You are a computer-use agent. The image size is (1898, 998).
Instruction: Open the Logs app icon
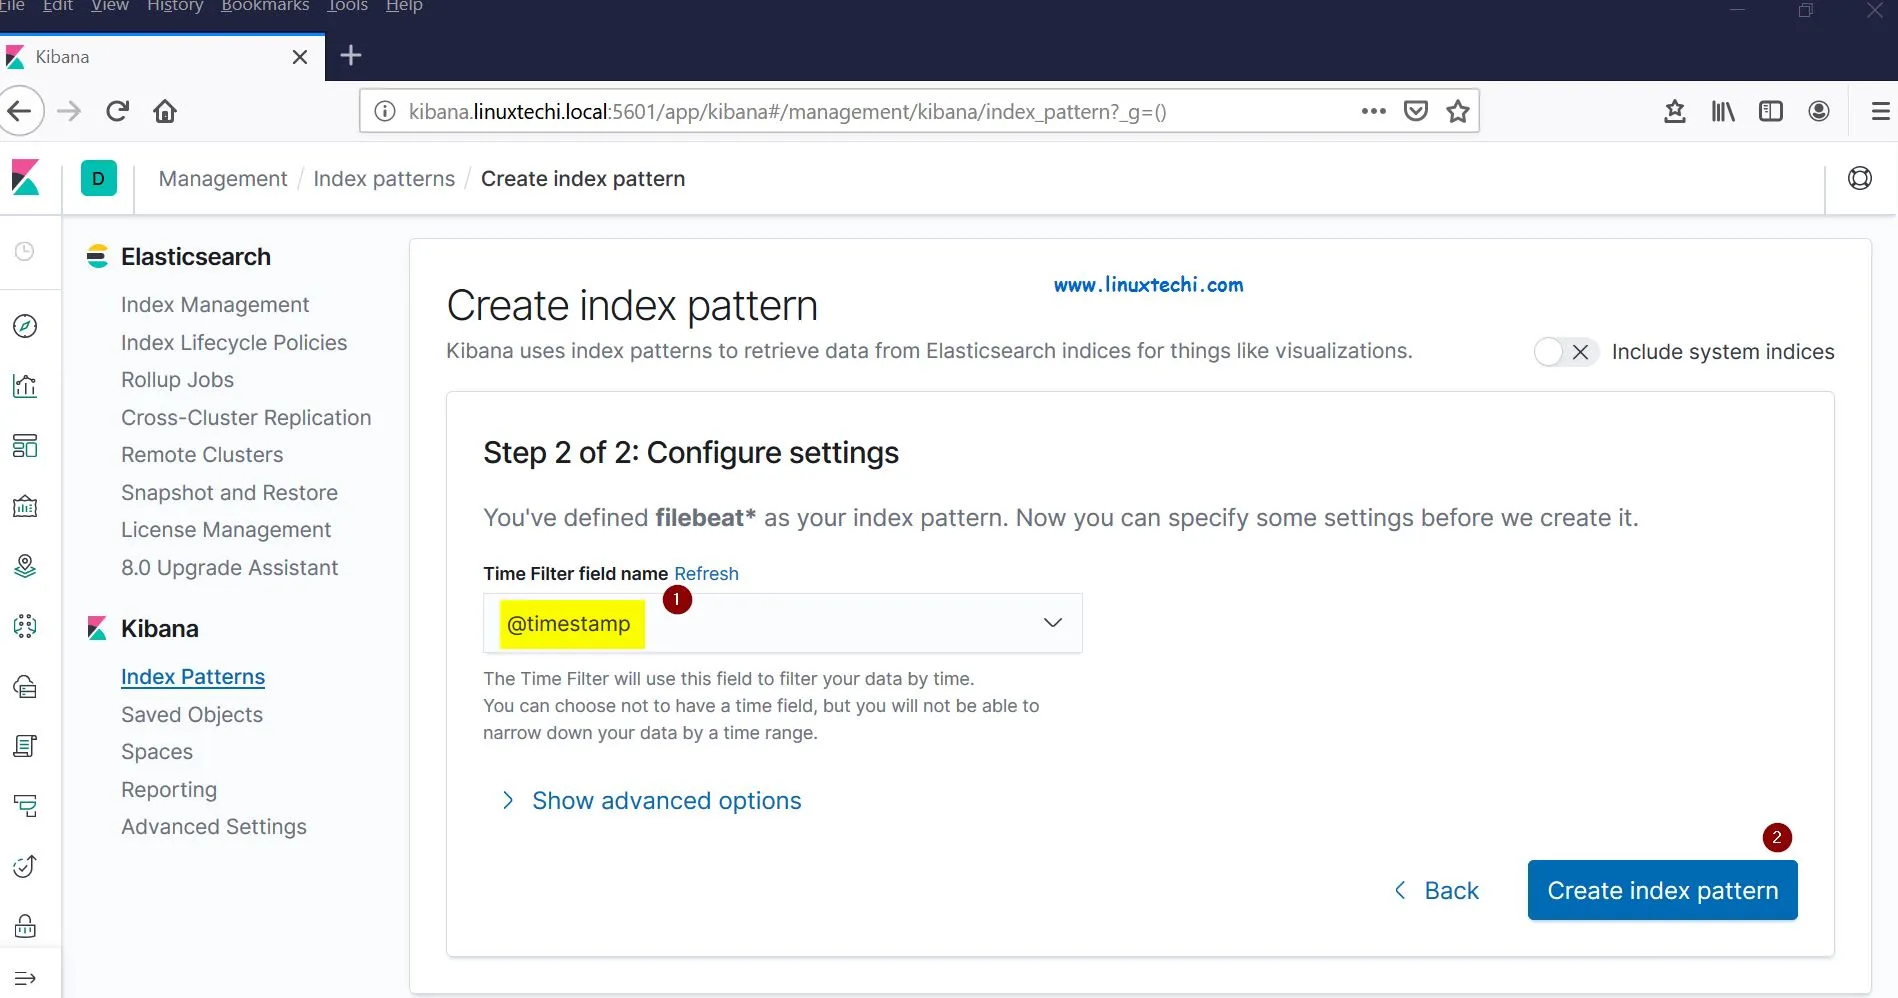25,746
